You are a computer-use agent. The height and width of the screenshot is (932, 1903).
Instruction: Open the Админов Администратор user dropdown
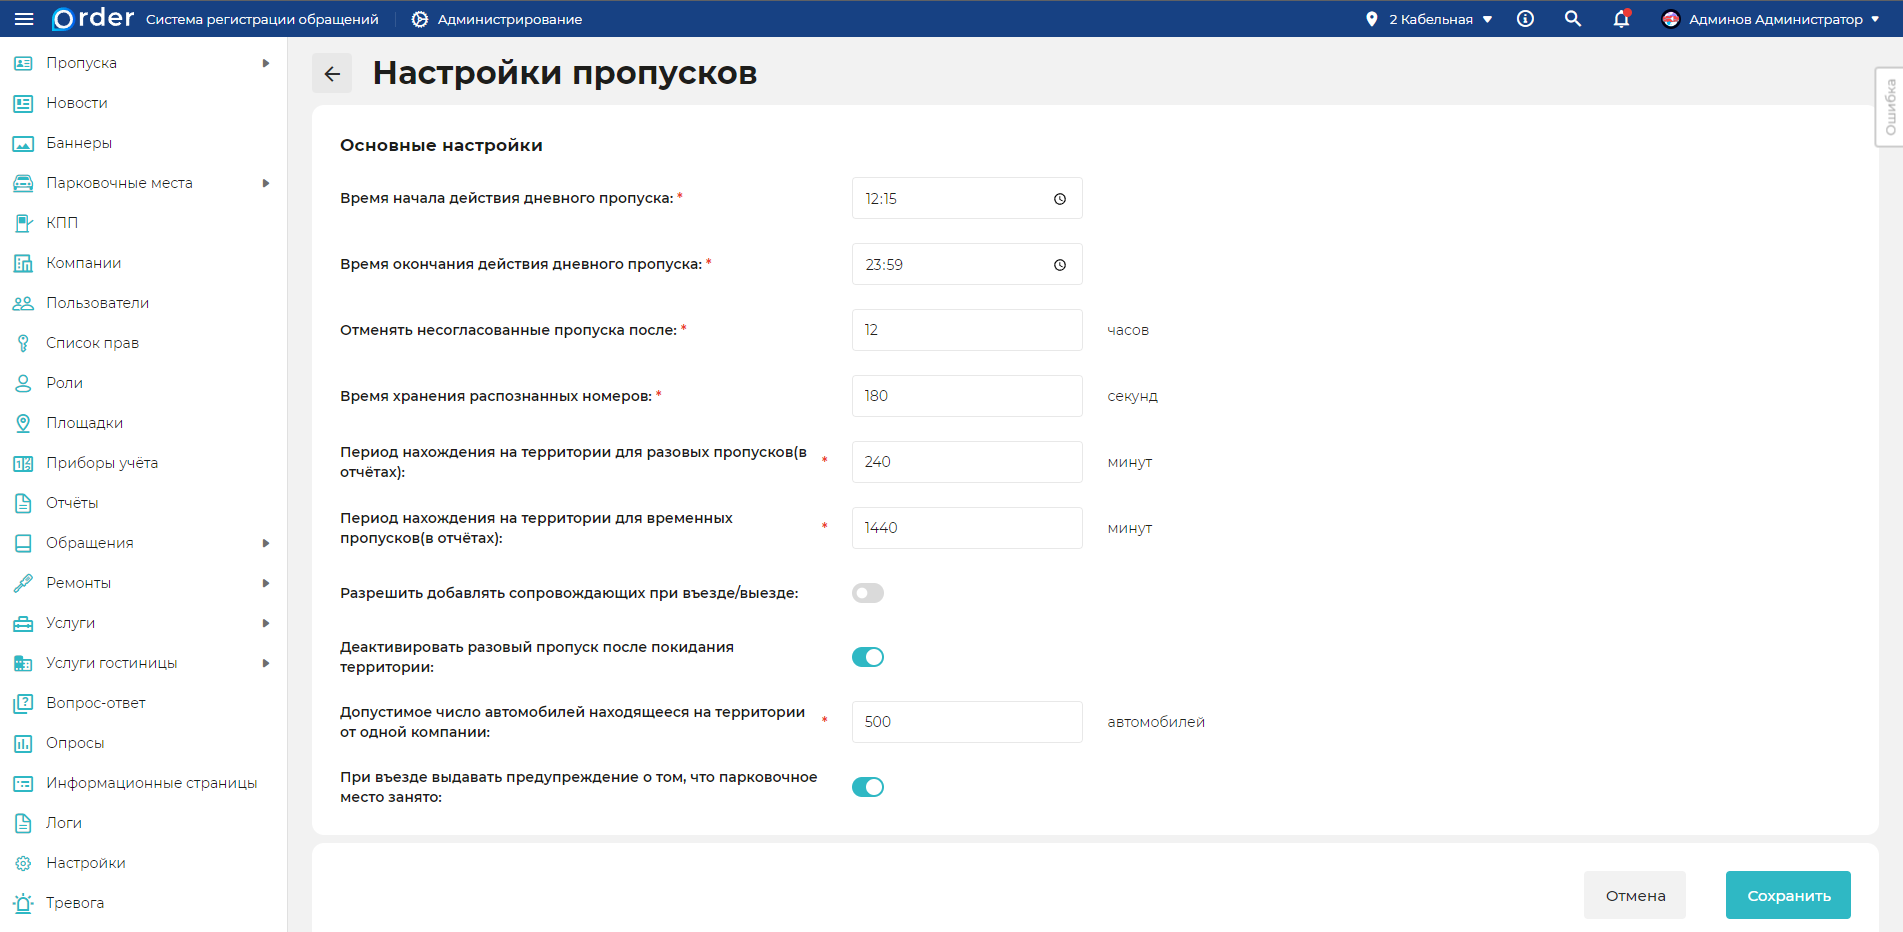tap(1770, 19)
